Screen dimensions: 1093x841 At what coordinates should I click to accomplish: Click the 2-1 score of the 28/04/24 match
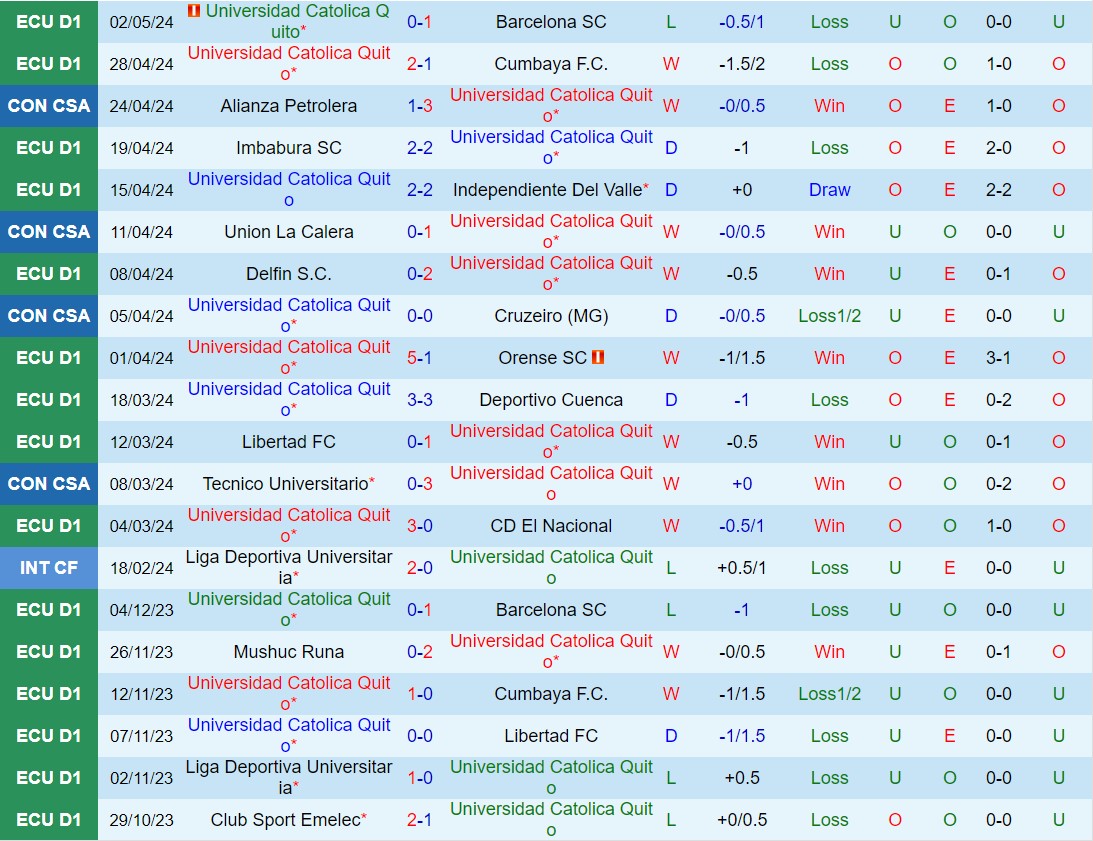(419, 63)
